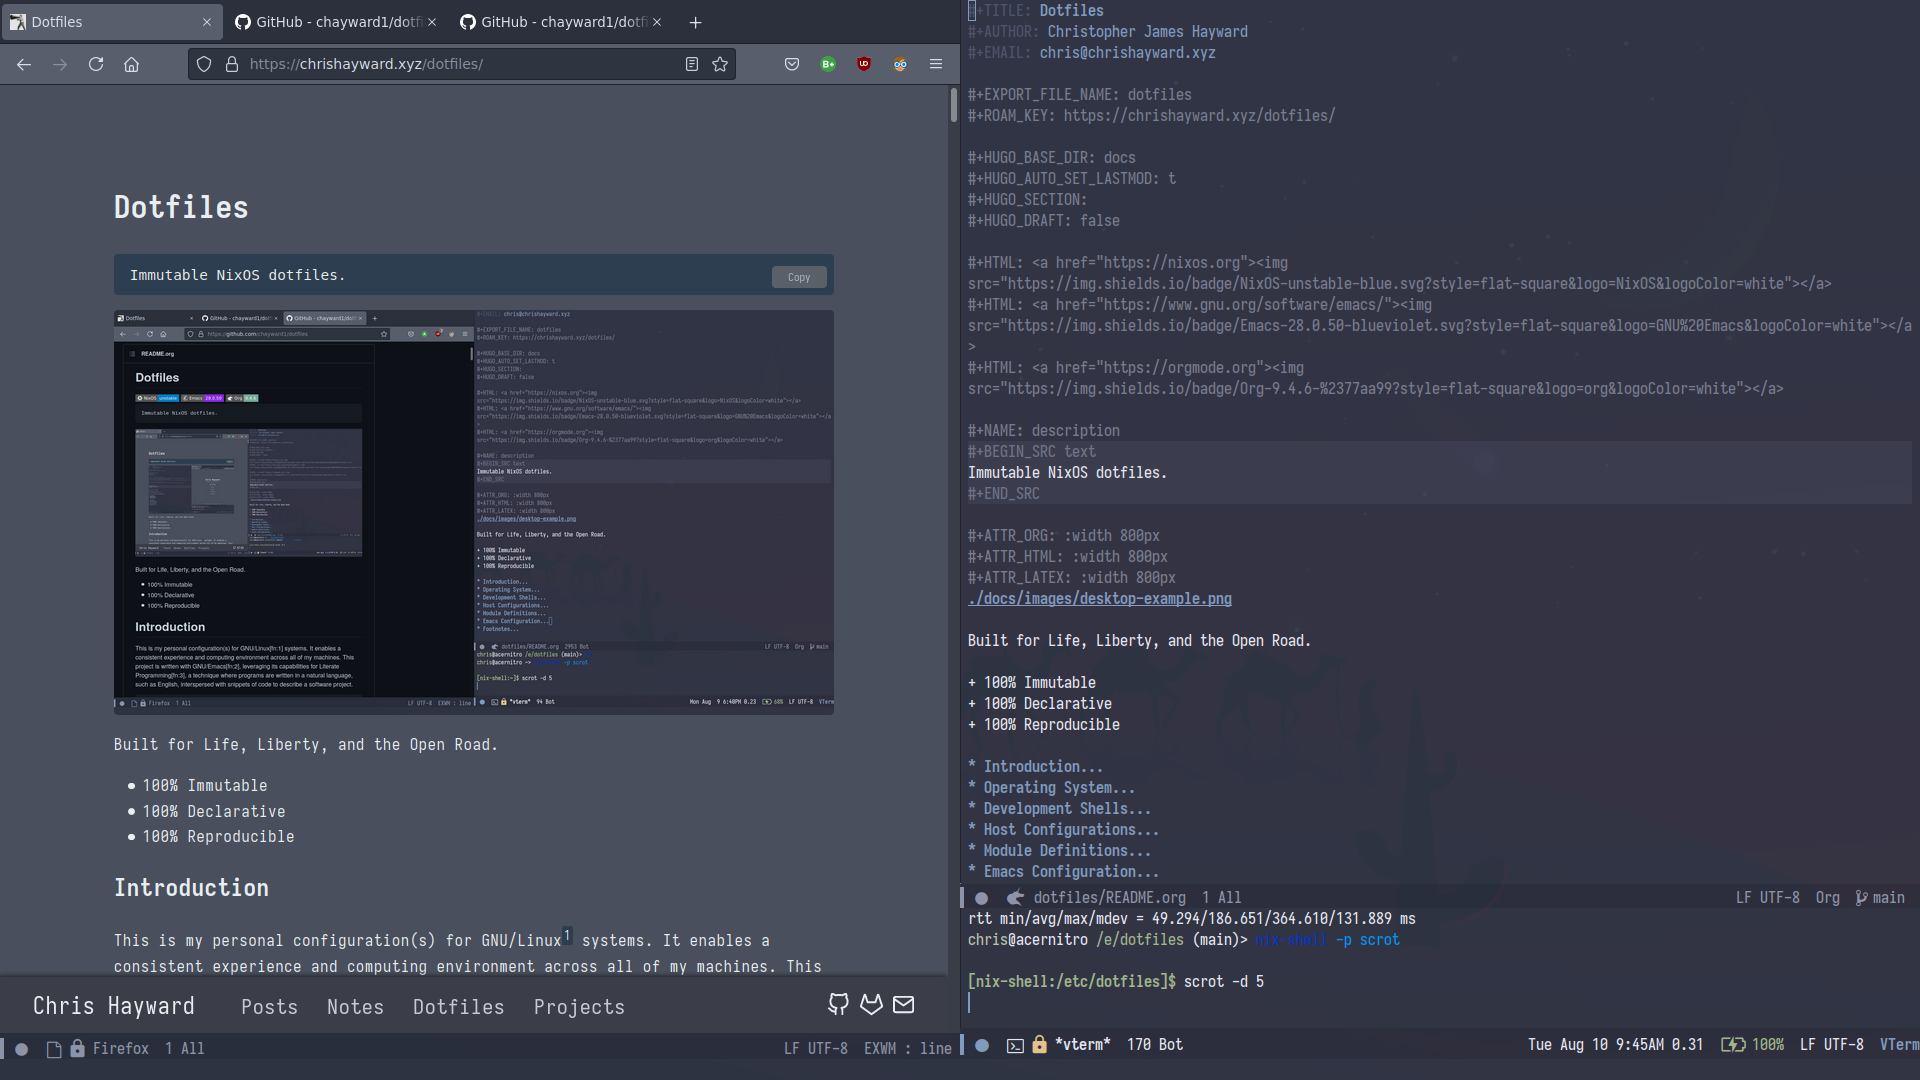Click the Firefox reader view icon
The height and width of the screenshot is (1080, 1920).
pos(692,63)
